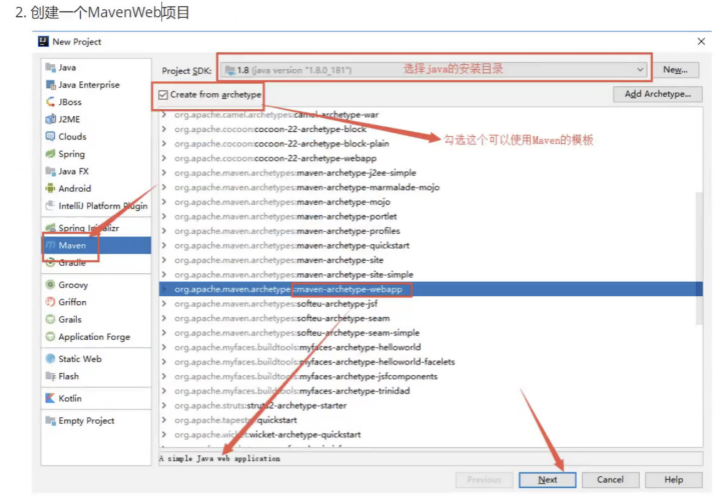Select Gradle project type label
Screen dimensions: 728x500
point(72,262)
